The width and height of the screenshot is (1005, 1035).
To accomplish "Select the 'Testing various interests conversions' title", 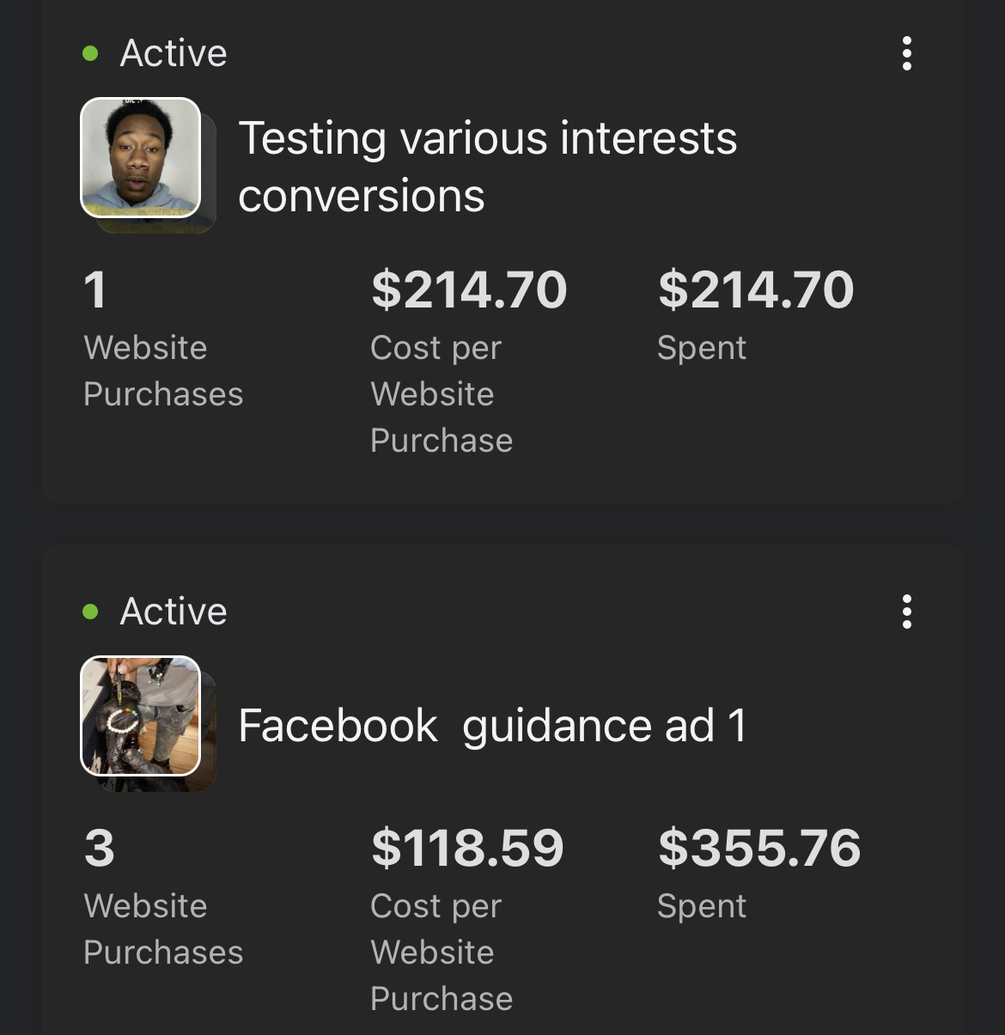I will click(x=487, y=166).
